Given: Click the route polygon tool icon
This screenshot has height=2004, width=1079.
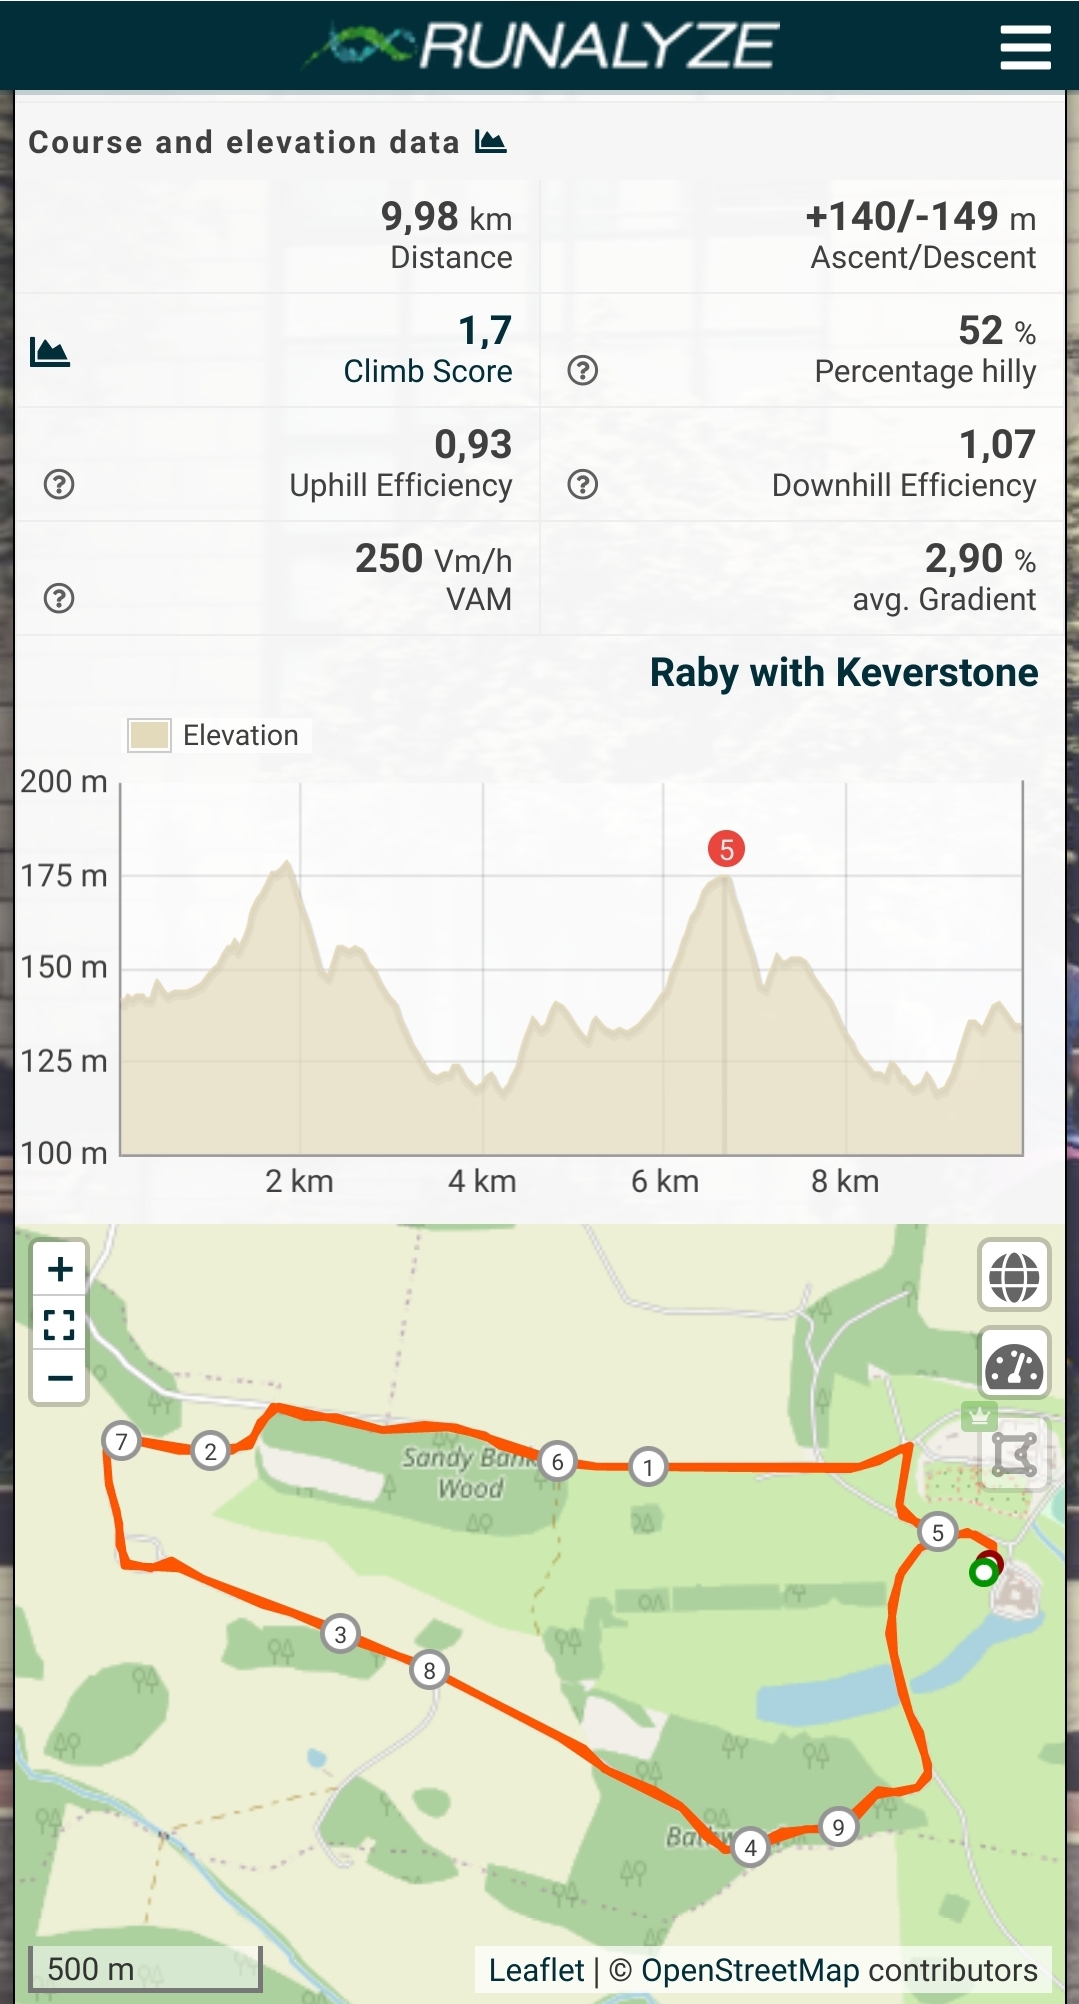Looking at the screenshot, I should 1014,1453.
